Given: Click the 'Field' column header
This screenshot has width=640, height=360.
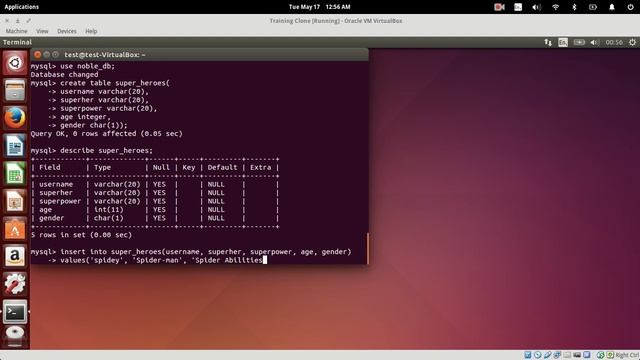Looking at the screenshot, I should pos(50,167).
